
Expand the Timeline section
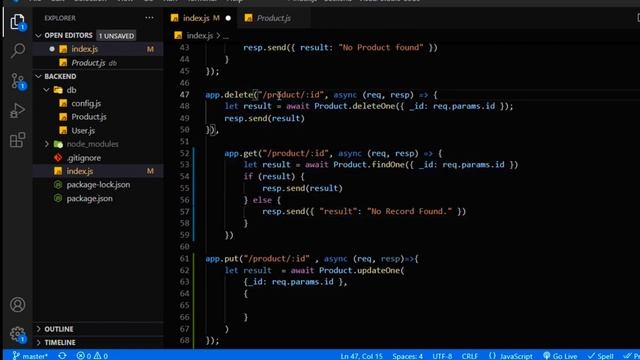click(98, 342)
